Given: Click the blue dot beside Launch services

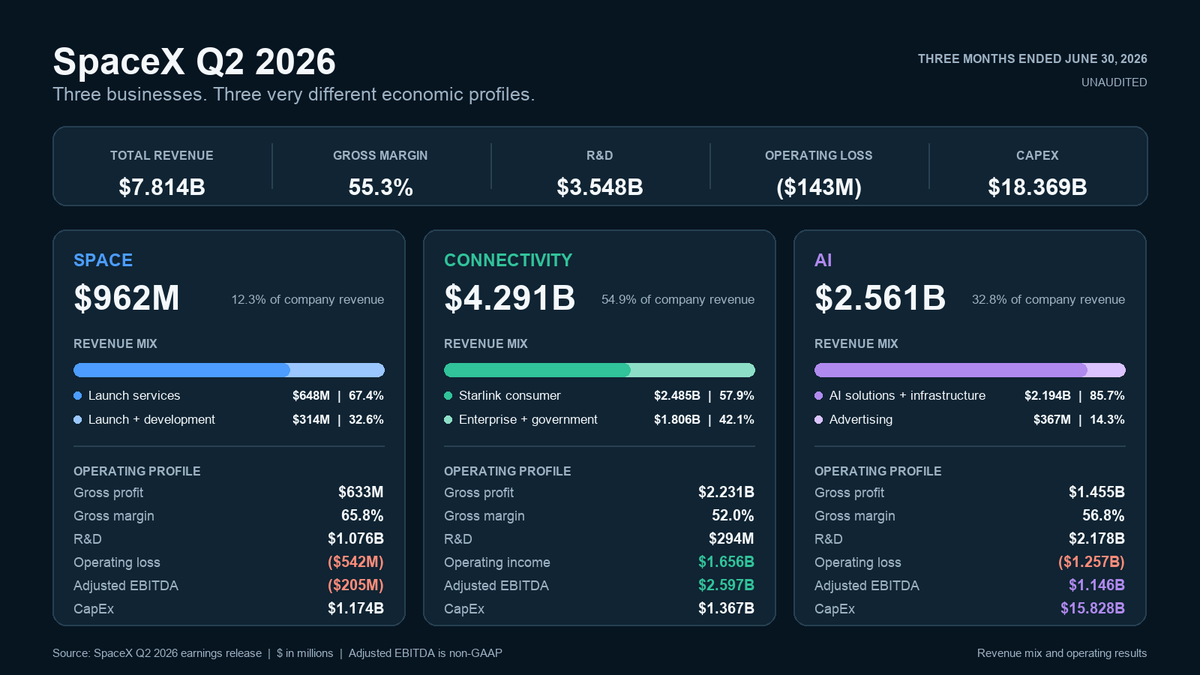Looking at the screenshot, I should click(78, 396).
